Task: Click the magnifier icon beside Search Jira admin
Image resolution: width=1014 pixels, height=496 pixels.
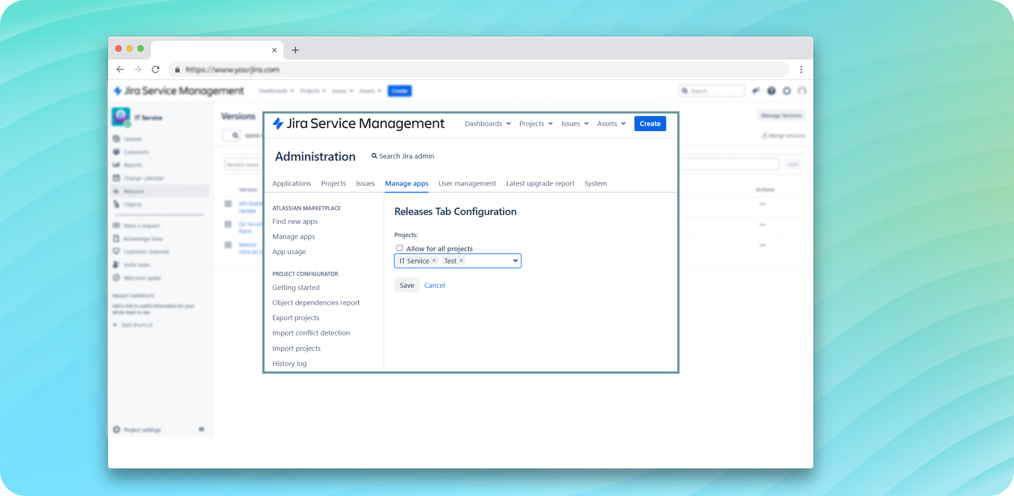Action: 374,156
